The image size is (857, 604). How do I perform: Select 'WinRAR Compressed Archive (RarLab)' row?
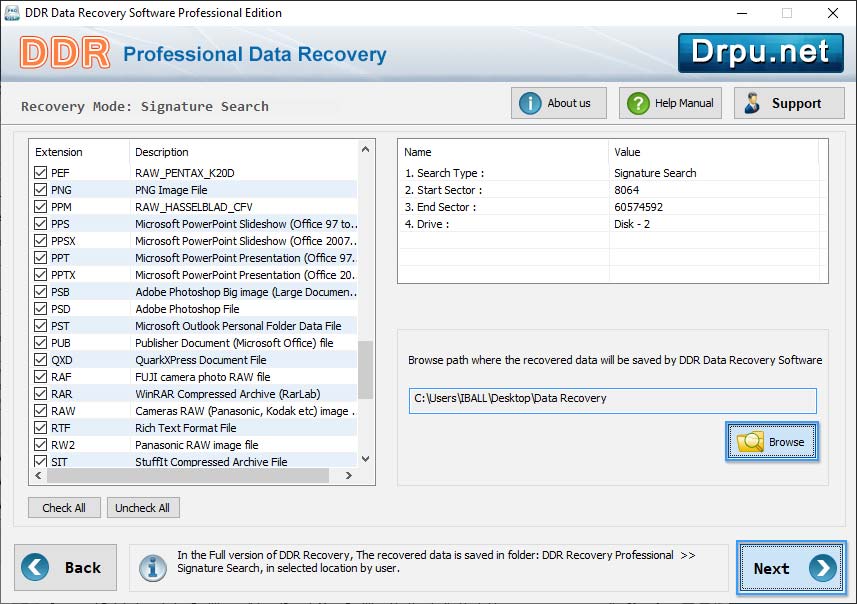[193, 394]
